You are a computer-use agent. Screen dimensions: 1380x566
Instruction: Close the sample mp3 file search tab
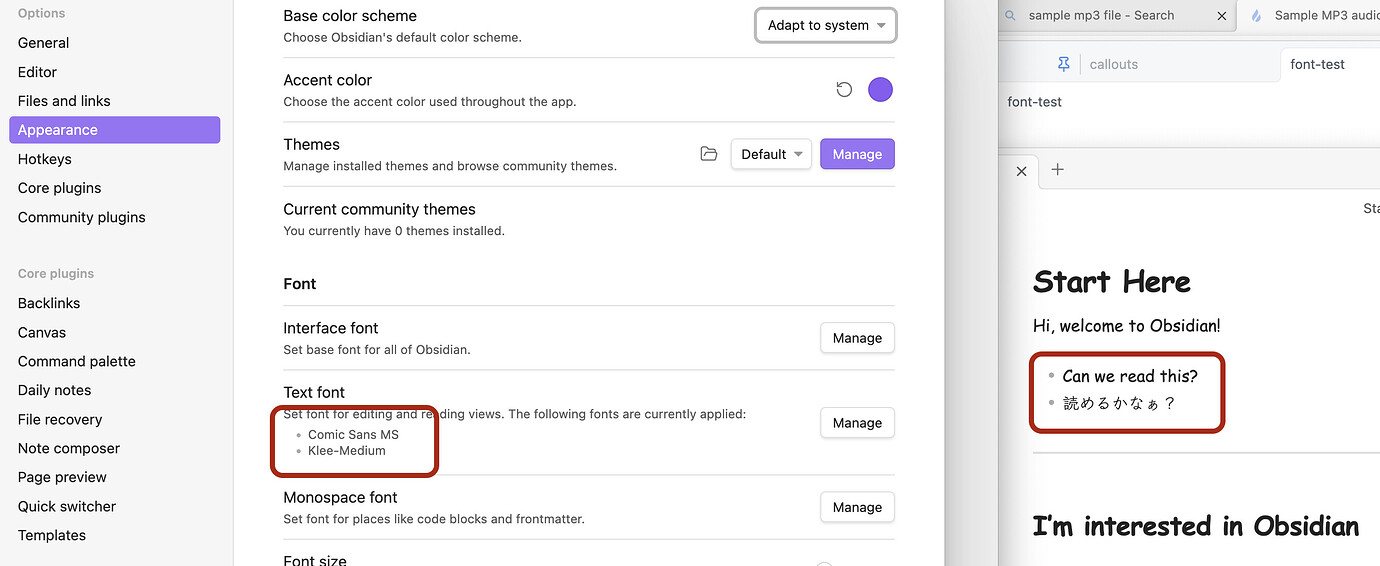coord(1221,16)
